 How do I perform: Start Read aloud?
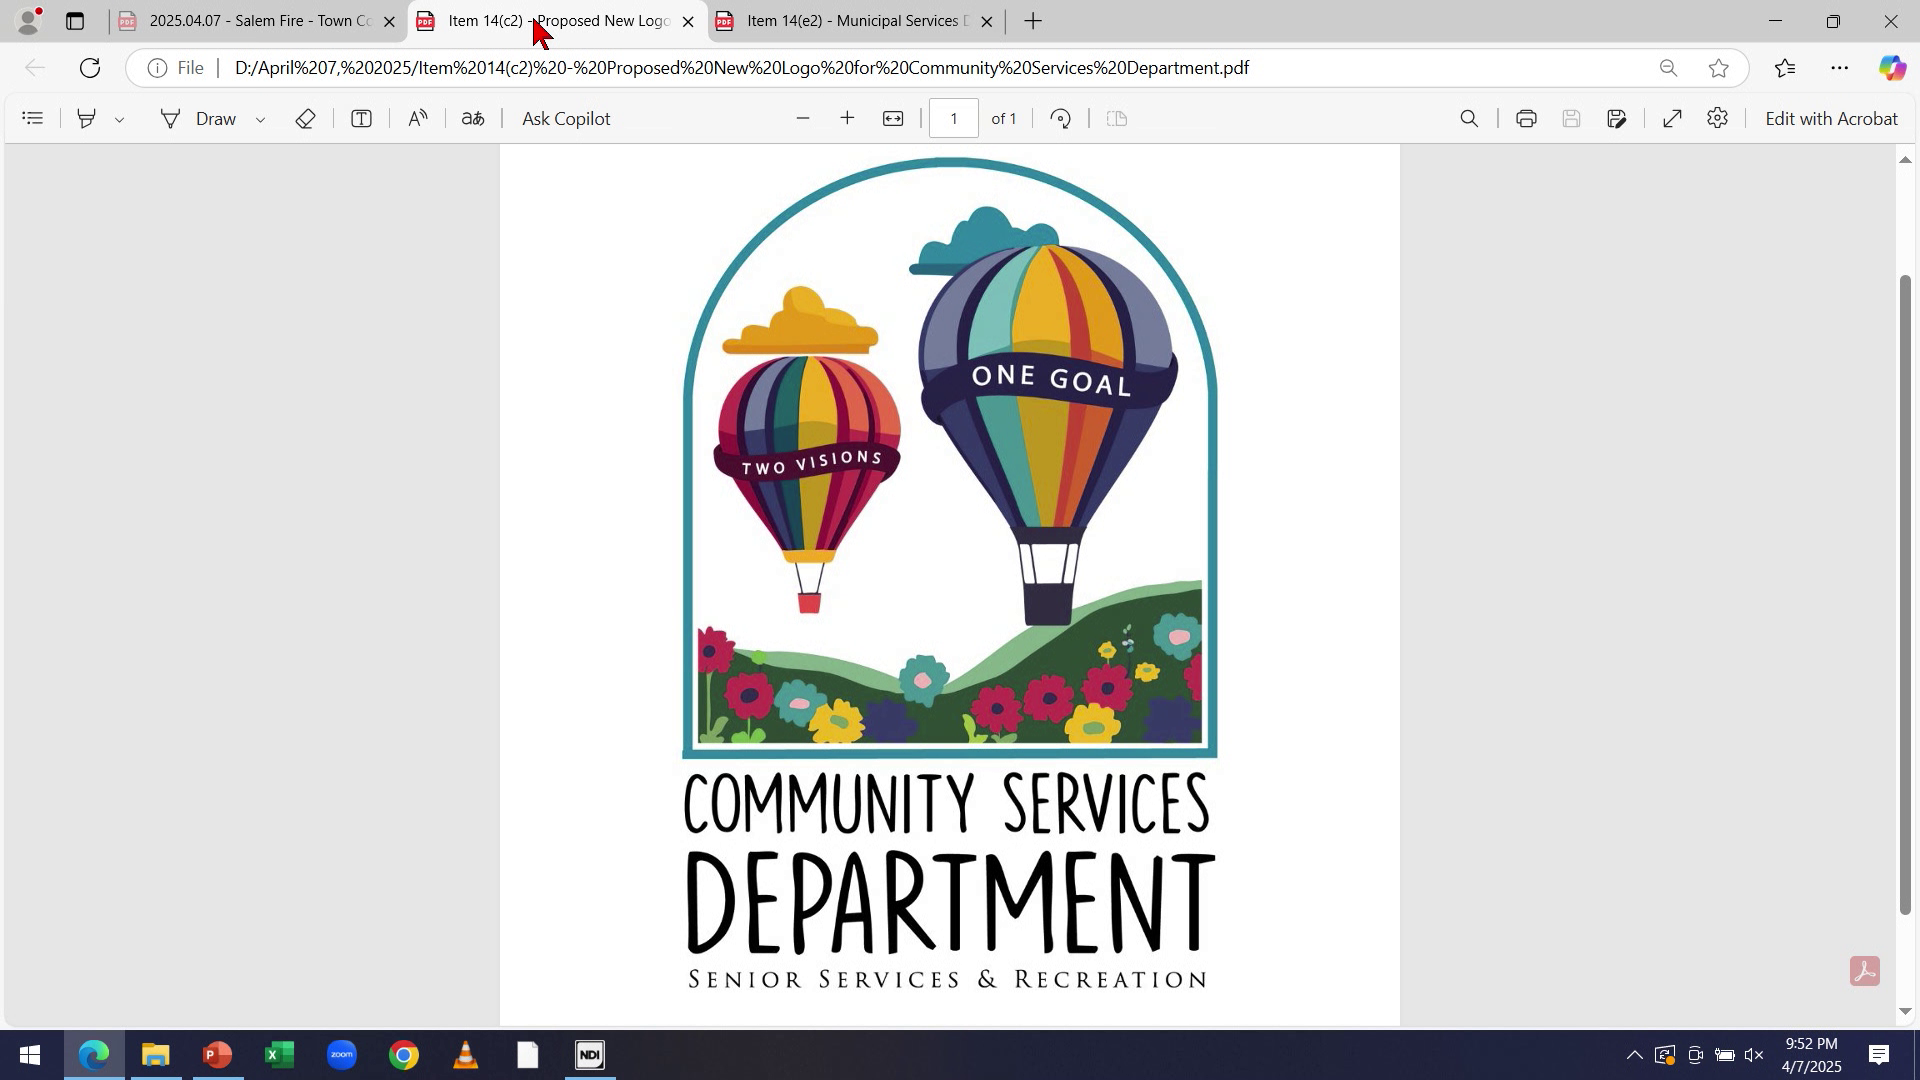[x=418, y=118]
